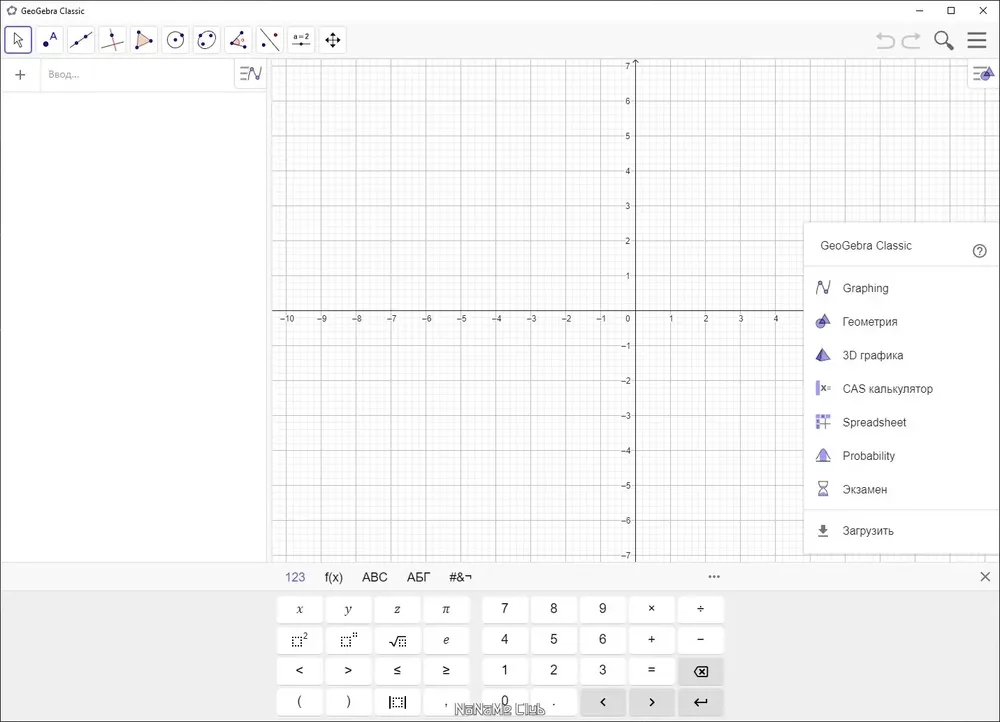The width and height of the screenshot is (1000, 722).
Task: Switch to Геометрия app
Action: (901, 321)
